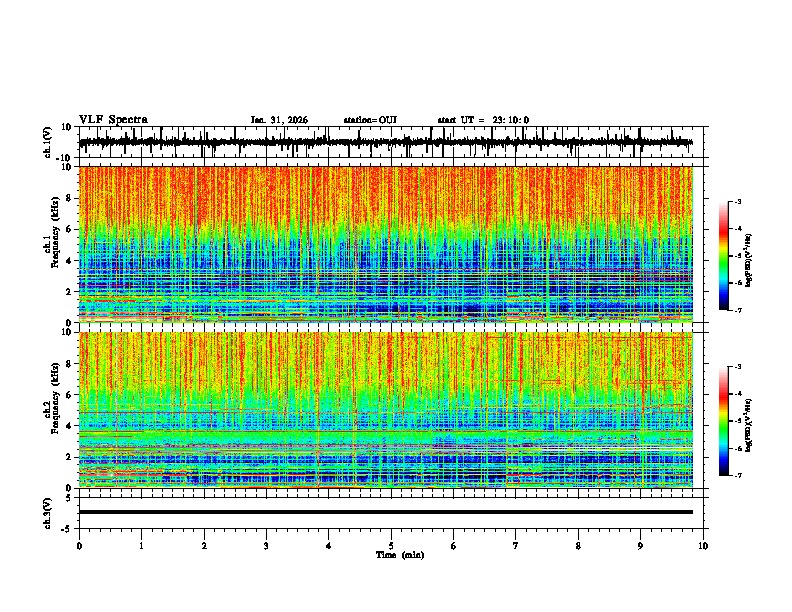Image resolution: width=792 pixels, height=612 pixels.
Task: Click the ch.3 flat voltage trace line
Action: point(386,512)
